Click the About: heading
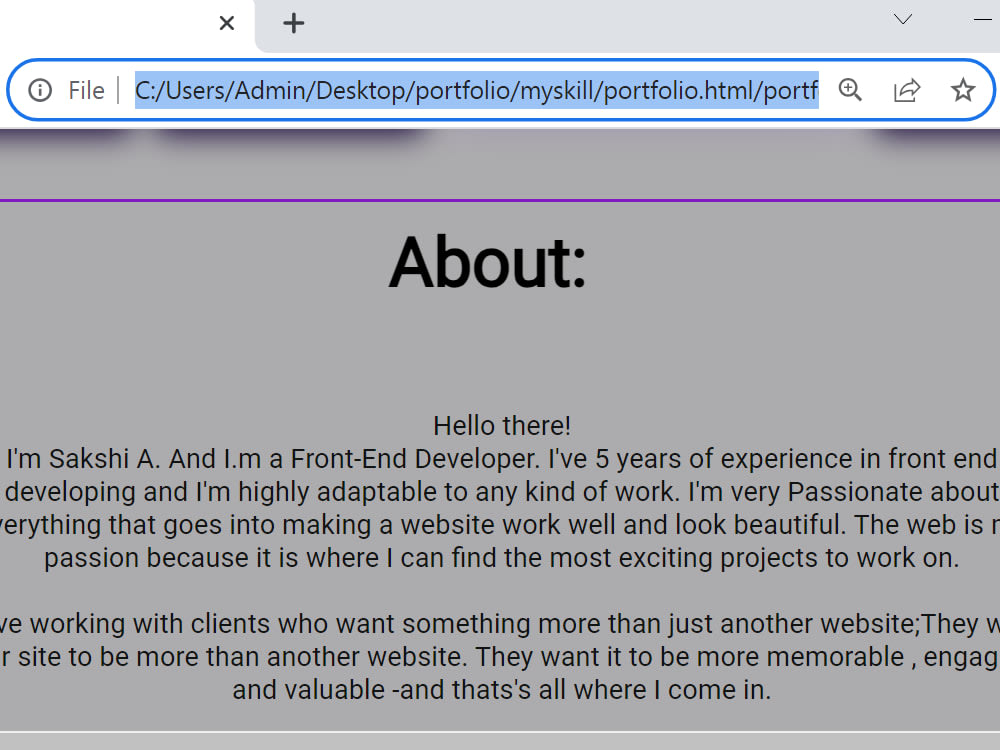The height and width of the screenshot is (750, 1000). click(487, 262)
